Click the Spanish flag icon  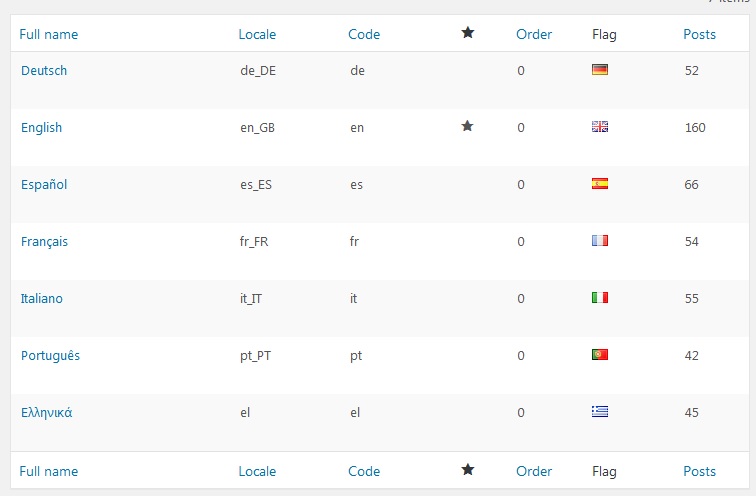click(x=600, y=184)
